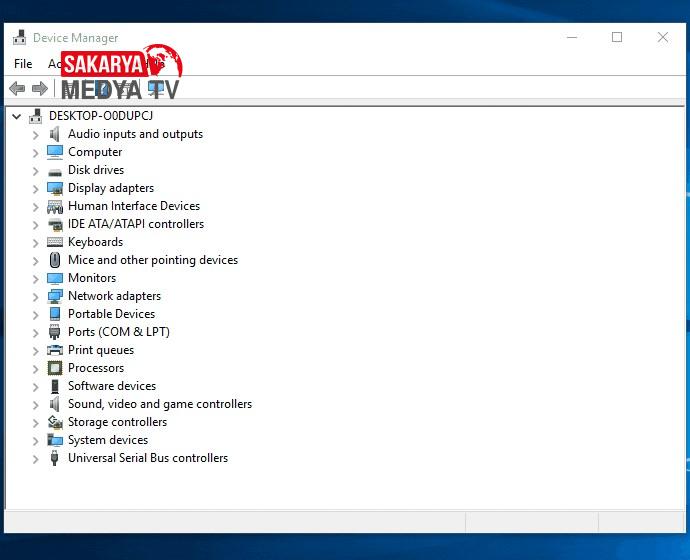Click the Forward arrow in the toolbar
This screenshot has width=690, height=560.
[40, 89]
